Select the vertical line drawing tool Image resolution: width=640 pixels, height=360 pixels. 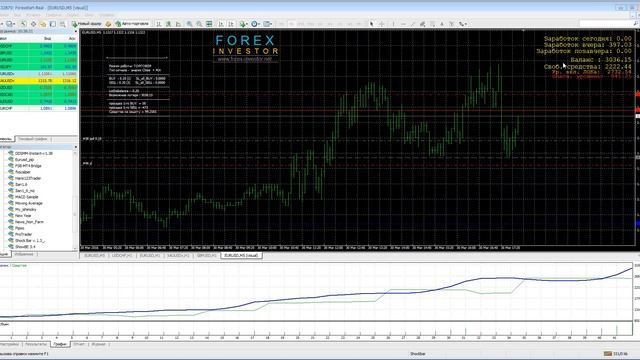(x=393, y=24)
